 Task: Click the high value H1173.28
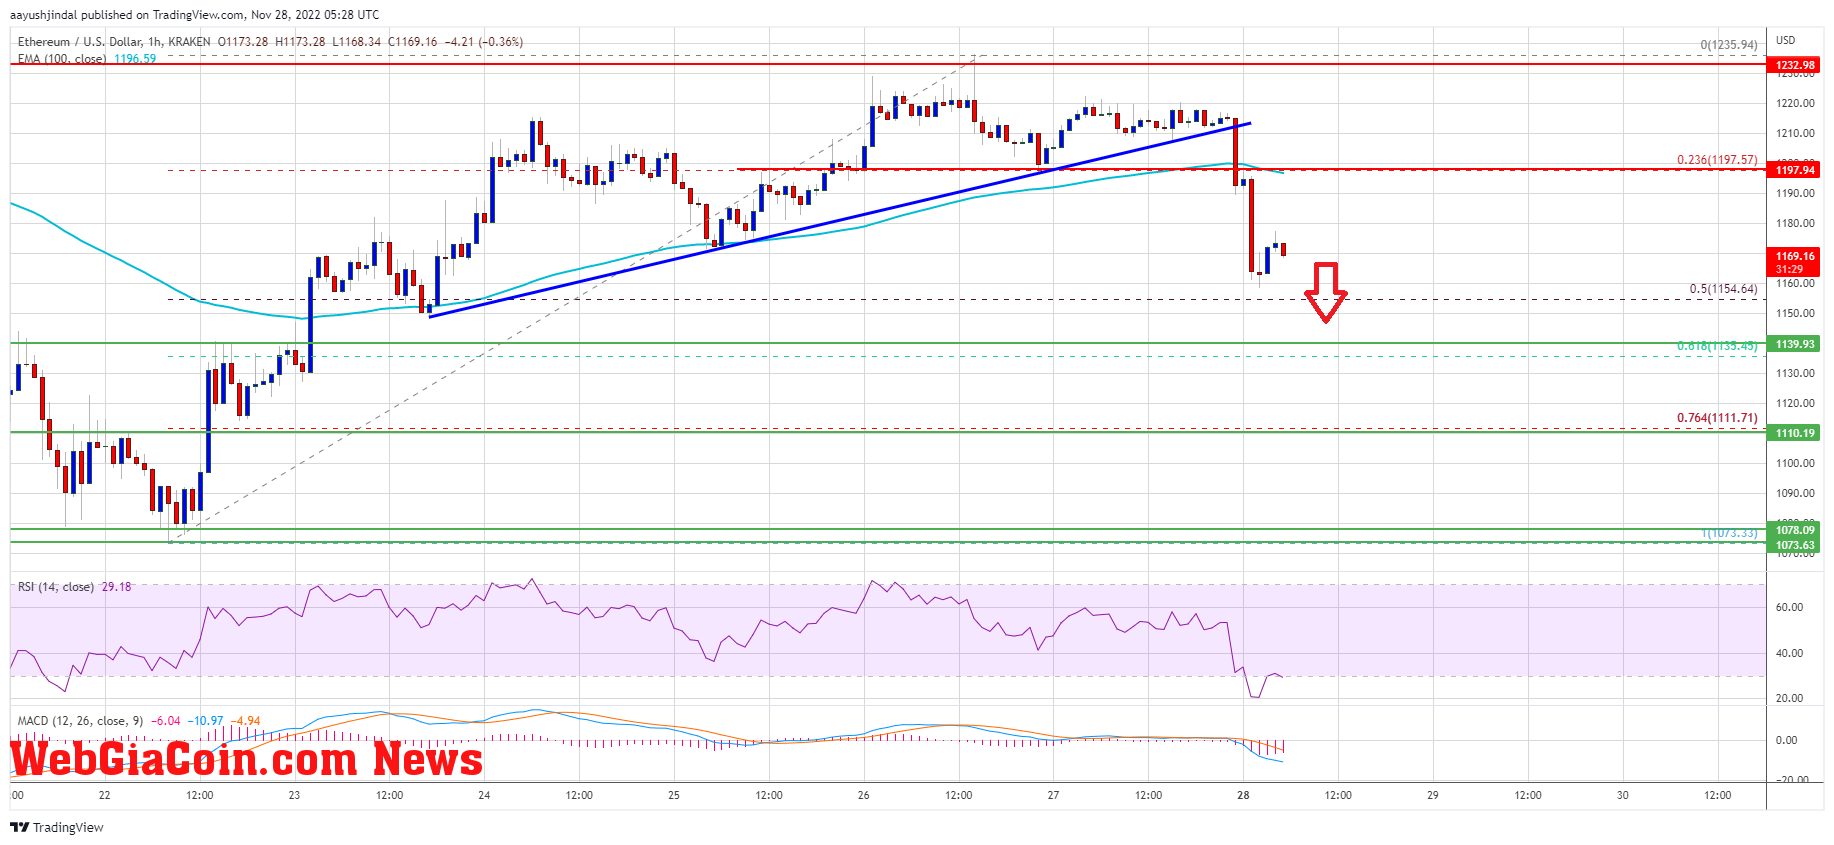pyautogui.click(x=299, y=42)
